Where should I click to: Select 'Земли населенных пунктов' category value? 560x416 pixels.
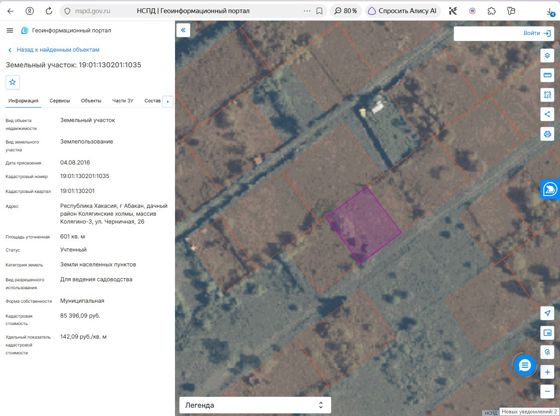[x=98, y=265]
